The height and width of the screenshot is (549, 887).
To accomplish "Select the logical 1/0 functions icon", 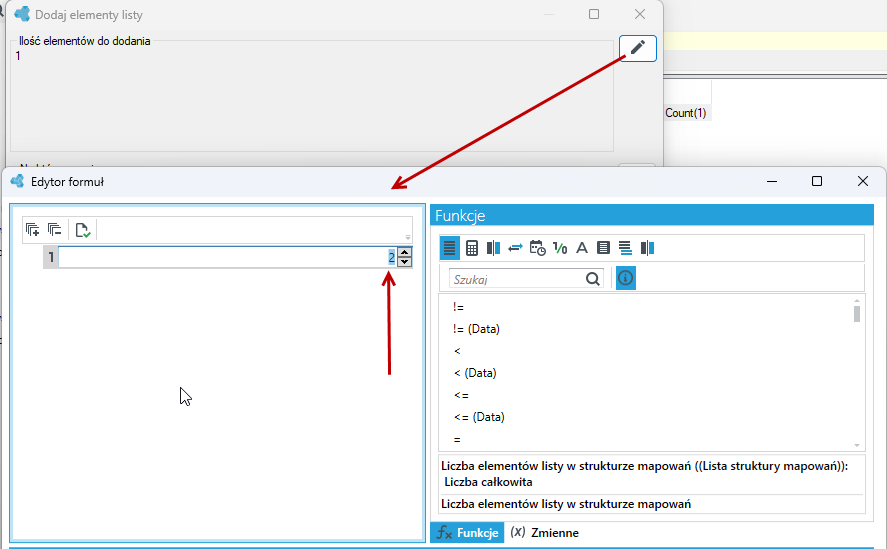I will pos(559,248).
